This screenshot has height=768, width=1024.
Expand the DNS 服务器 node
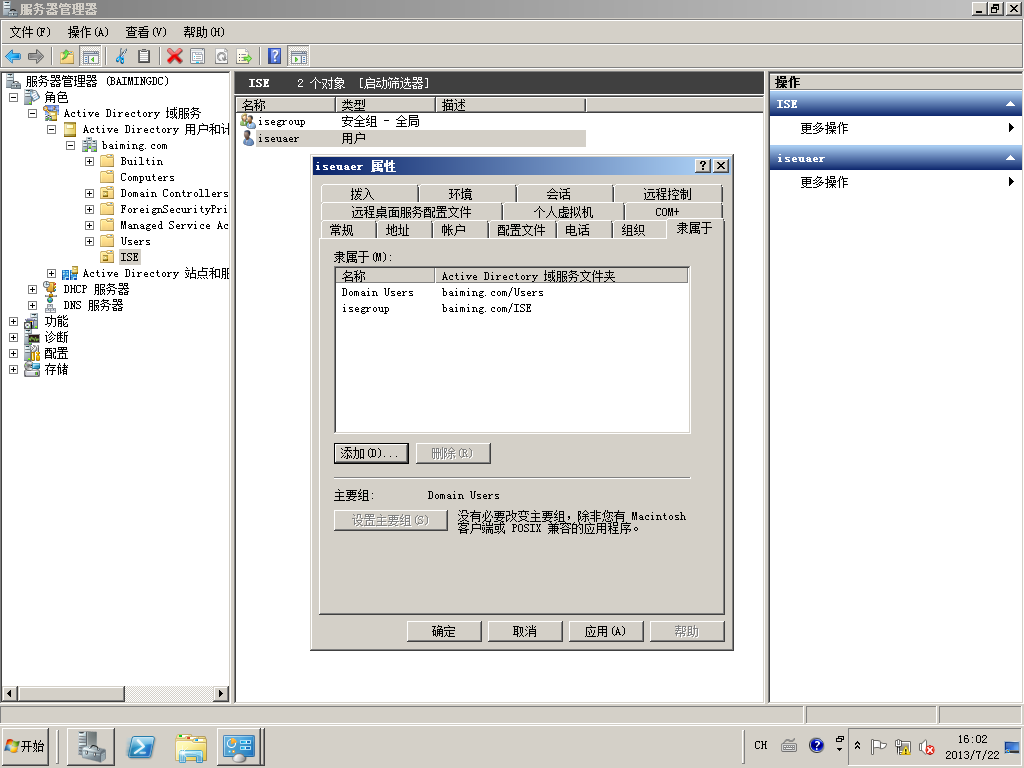[32, 305]
